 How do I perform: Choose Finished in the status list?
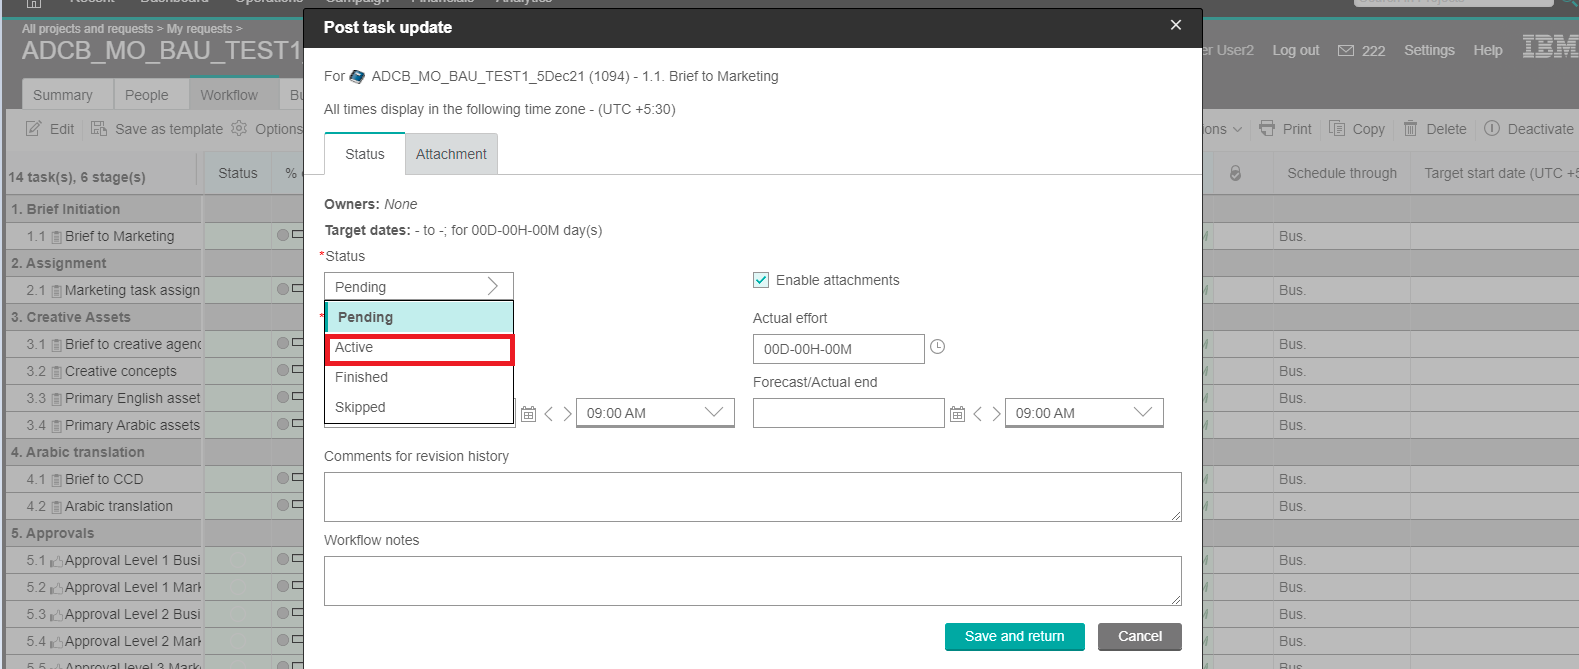pyautogui.click(x=418, y=377)
